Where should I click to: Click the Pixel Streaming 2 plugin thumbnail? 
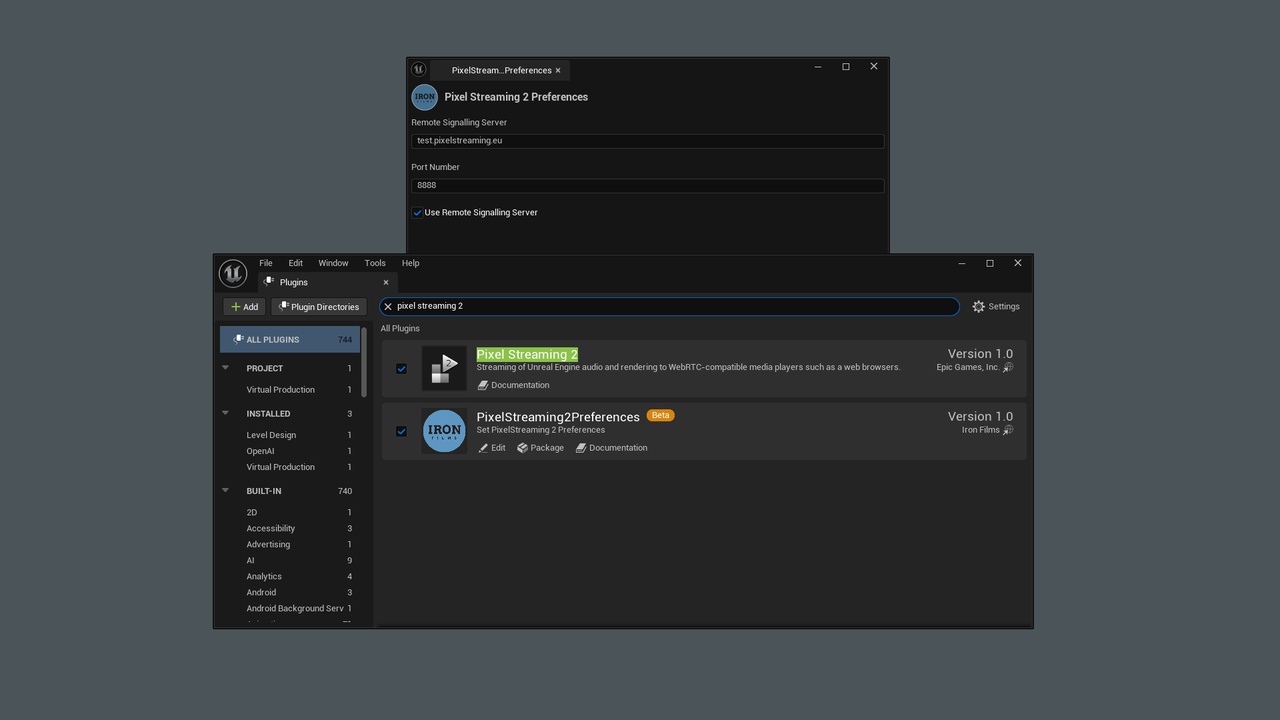click(x=444, y=368)
